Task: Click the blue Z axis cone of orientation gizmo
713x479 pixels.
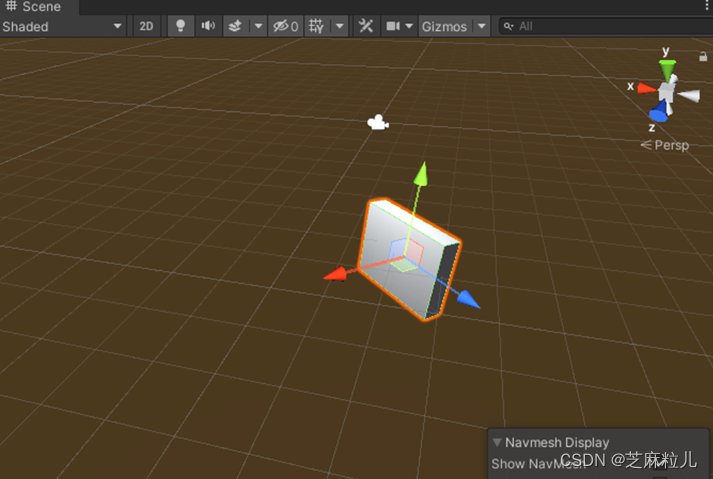Action: (659, 112)
